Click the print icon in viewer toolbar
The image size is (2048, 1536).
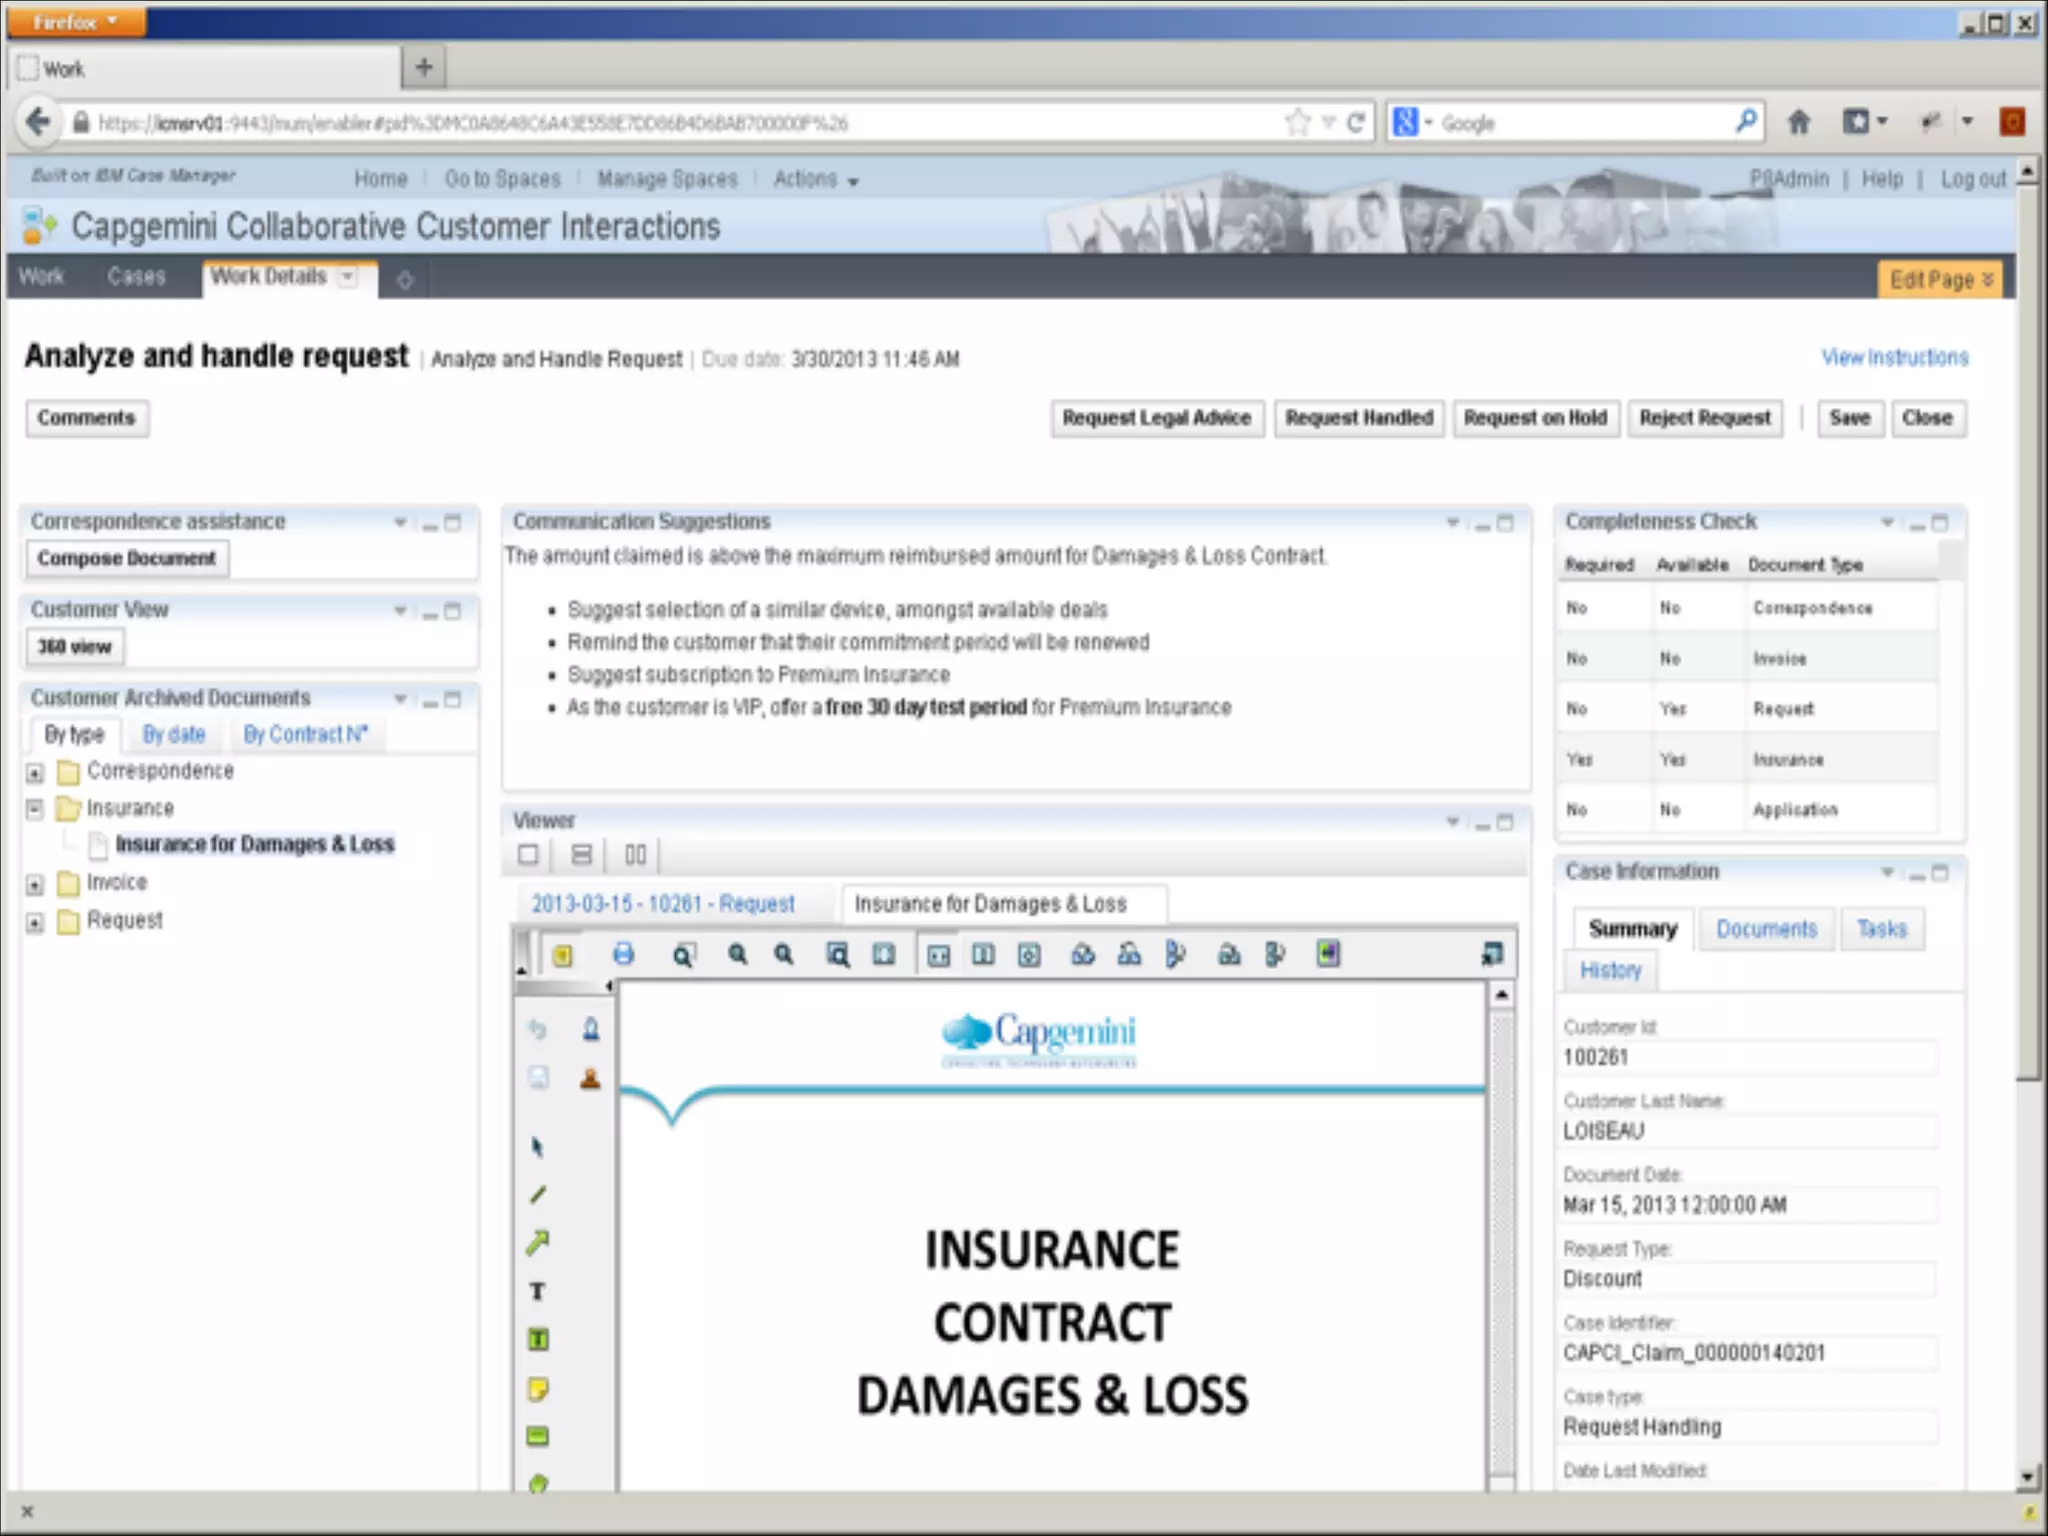click(x=623, y=954)
